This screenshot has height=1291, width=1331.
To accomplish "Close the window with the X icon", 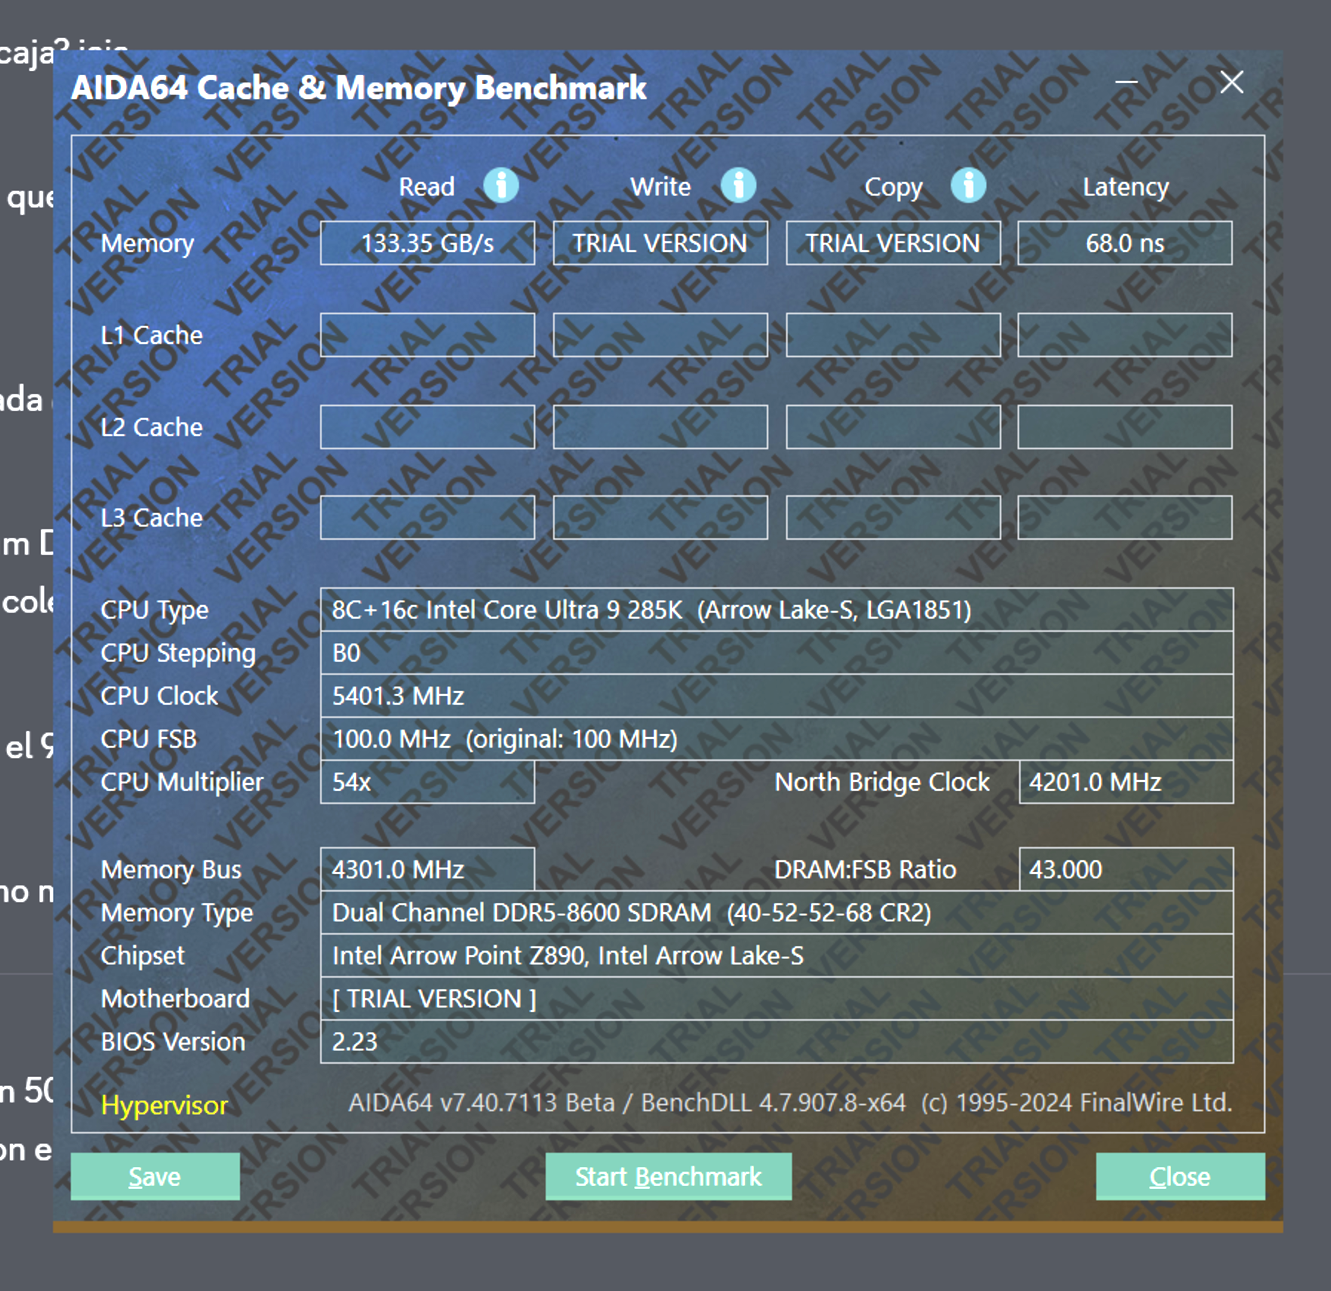I will pyautogui.click(x=1232, y=82).
